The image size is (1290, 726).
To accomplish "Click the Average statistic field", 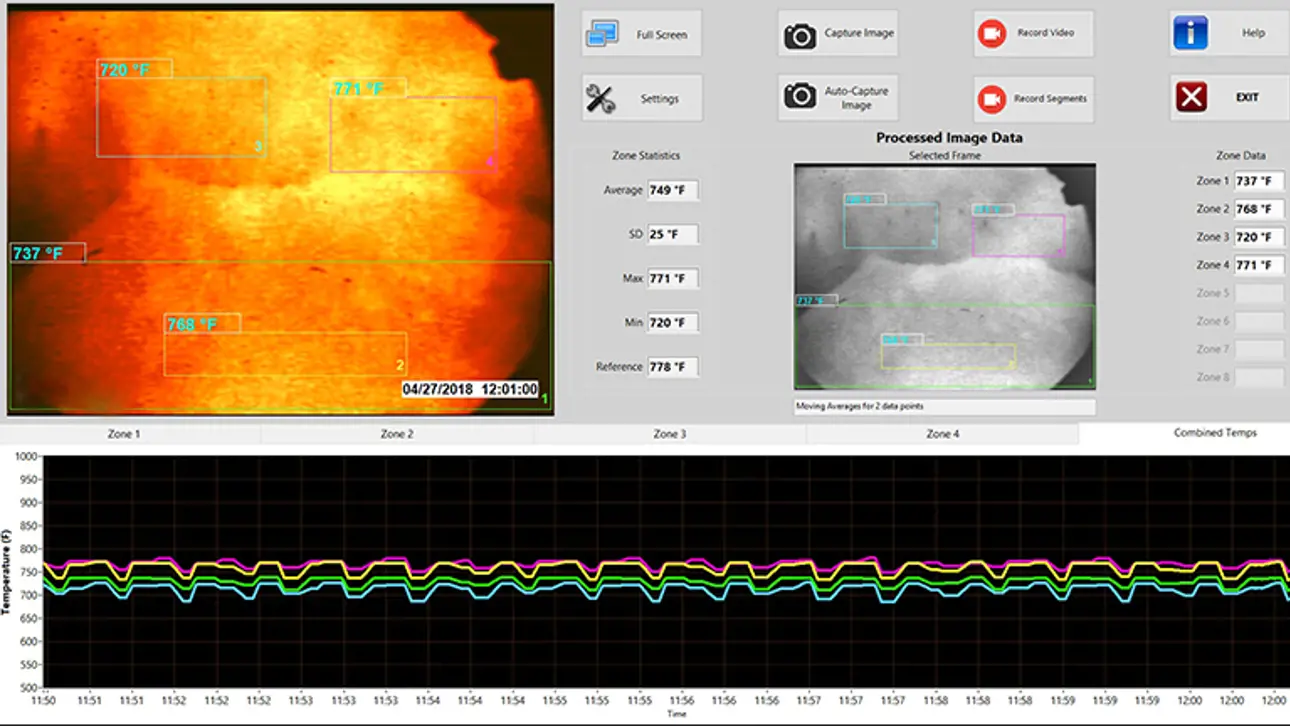I will tap(673, 190).
